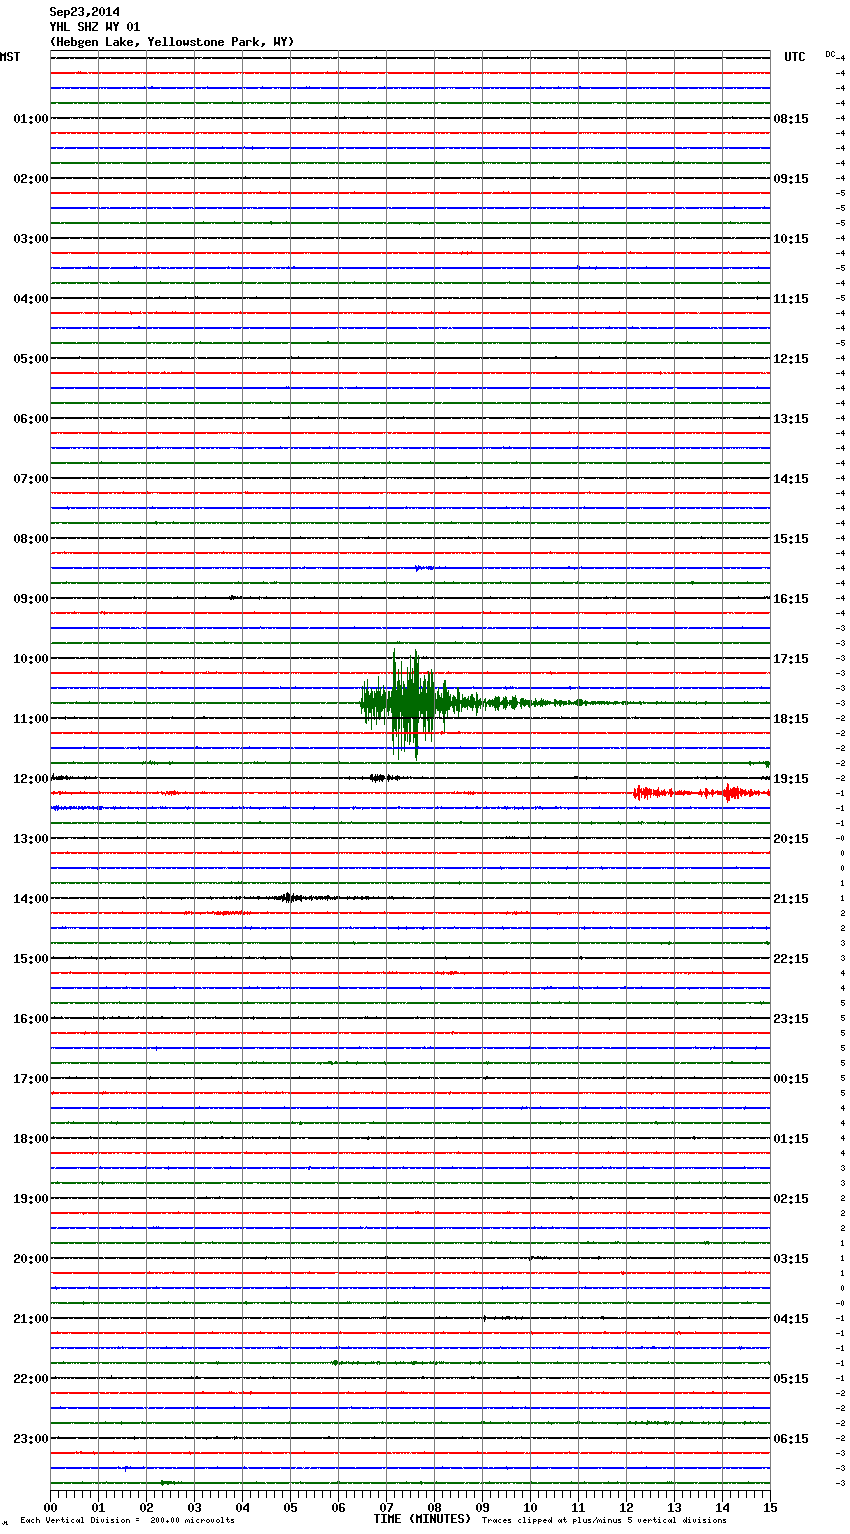This screenshot has height=1534, width=850.
Task: Click the red seismic signal after 12:00
Action: (x=700, y=793)
